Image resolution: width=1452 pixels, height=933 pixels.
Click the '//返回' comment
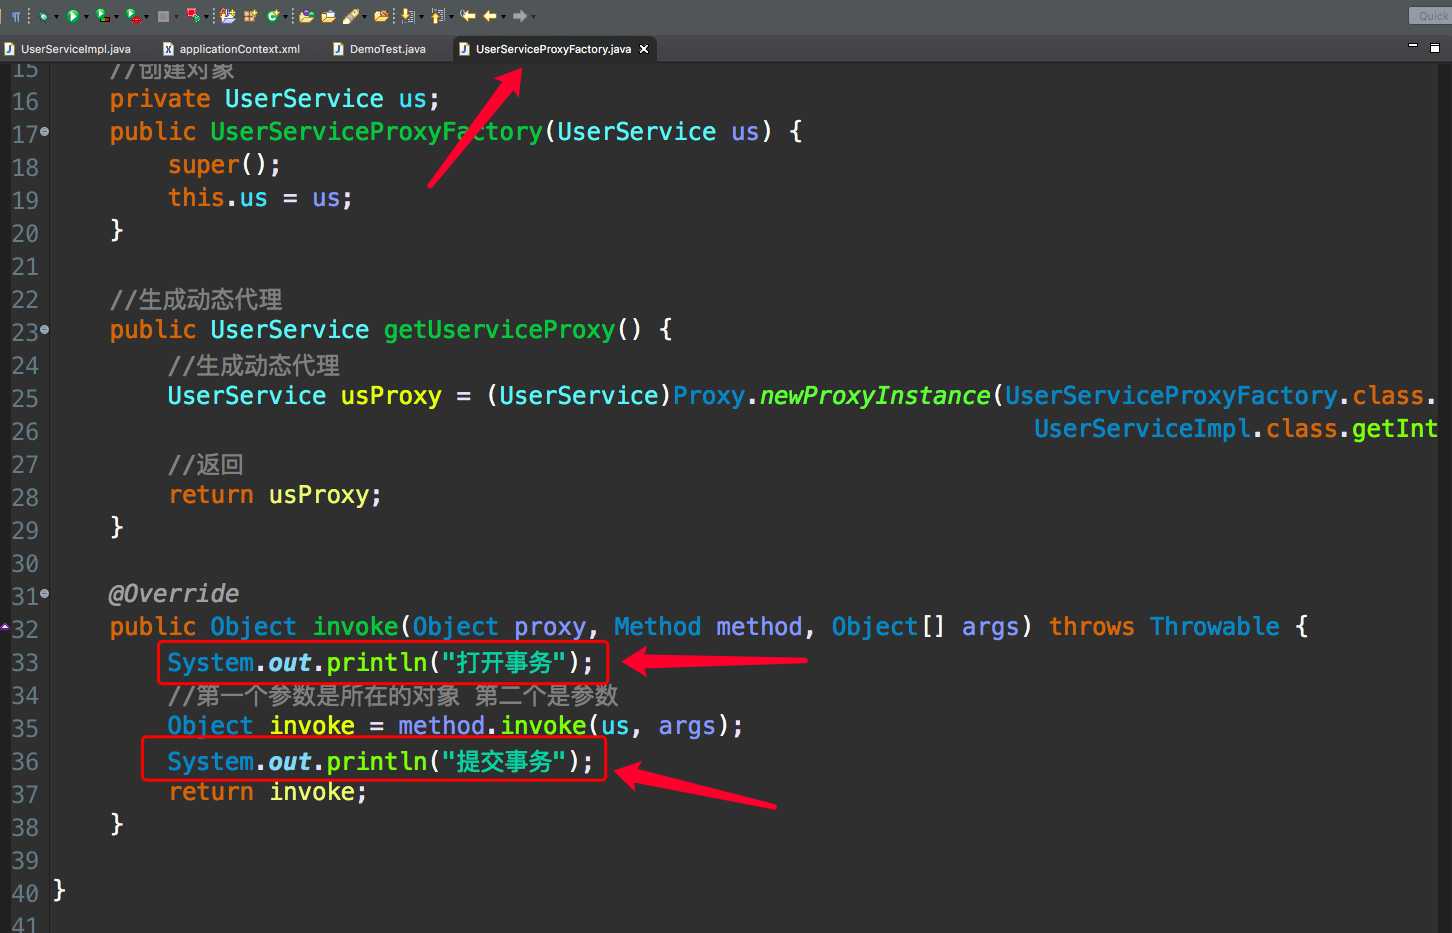click(x=206, y=465)
